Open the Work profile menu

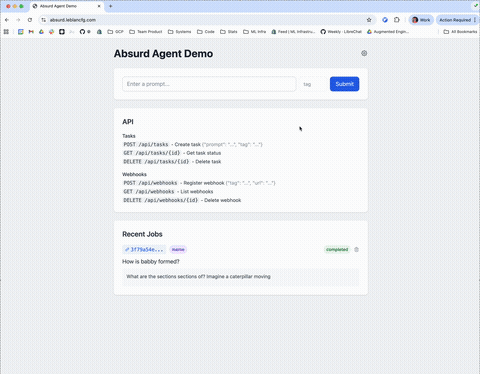[421, 20]
